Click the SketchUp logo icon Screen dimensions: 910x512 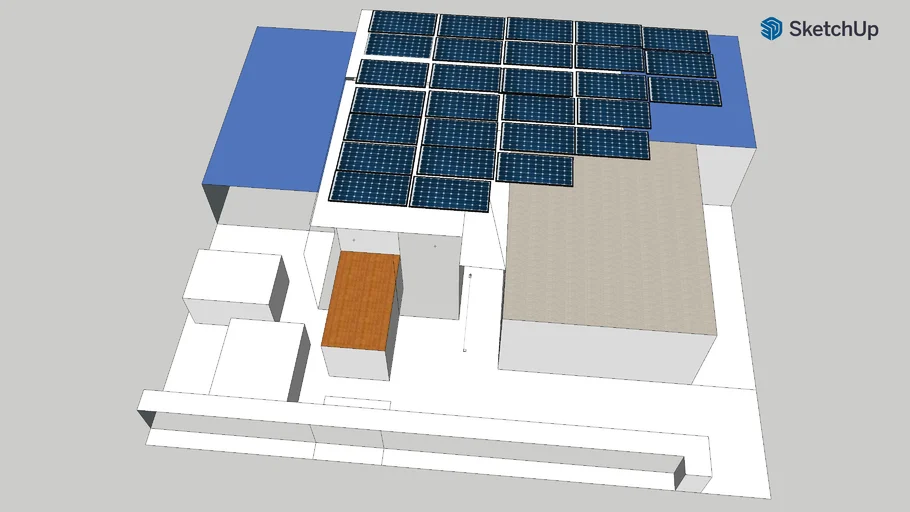771,29
